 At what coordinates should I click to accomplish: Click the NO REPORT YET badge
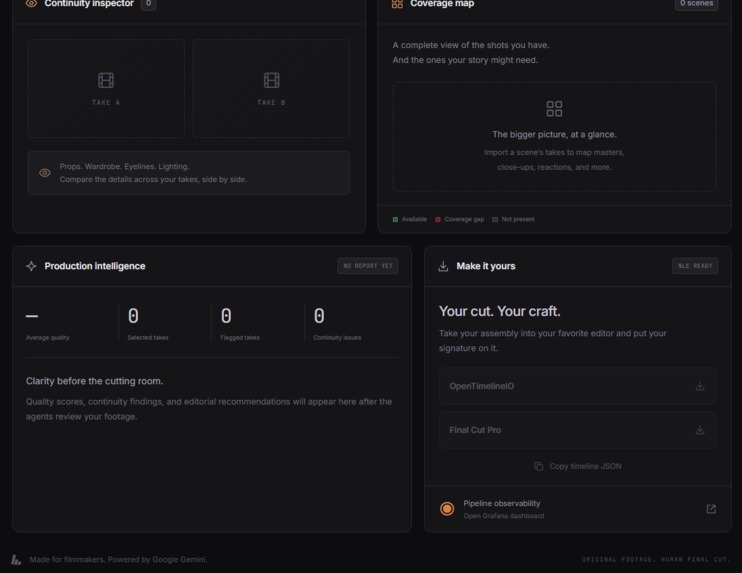point(368,266)
